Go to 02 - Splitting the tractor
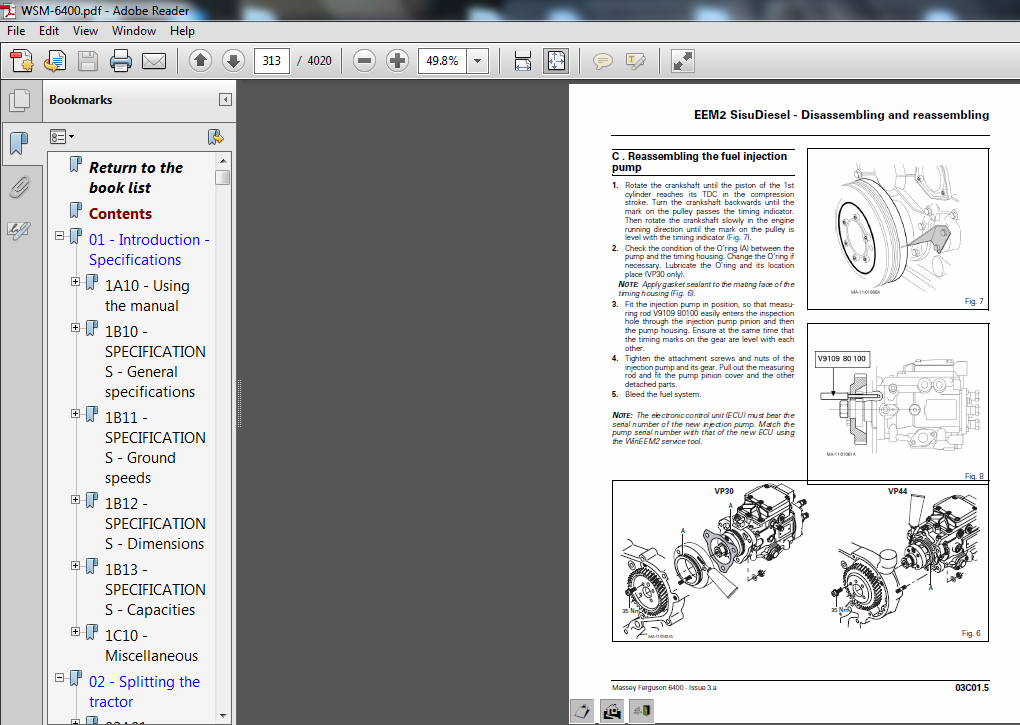1020x725 pixels. (x=144, y=692)
